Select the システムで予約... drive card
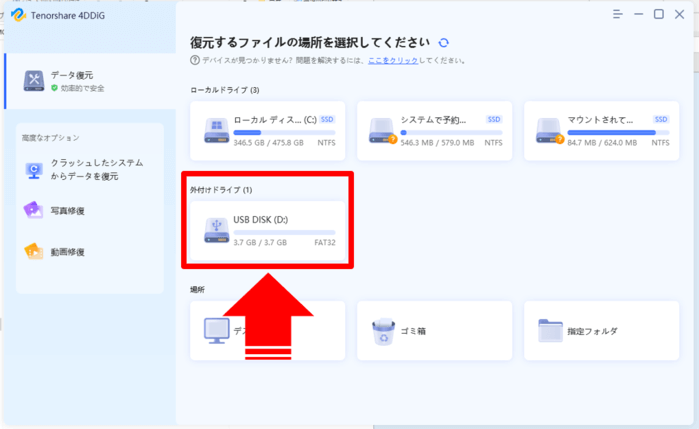Screen dimensions: 699x429 [434, 131]
